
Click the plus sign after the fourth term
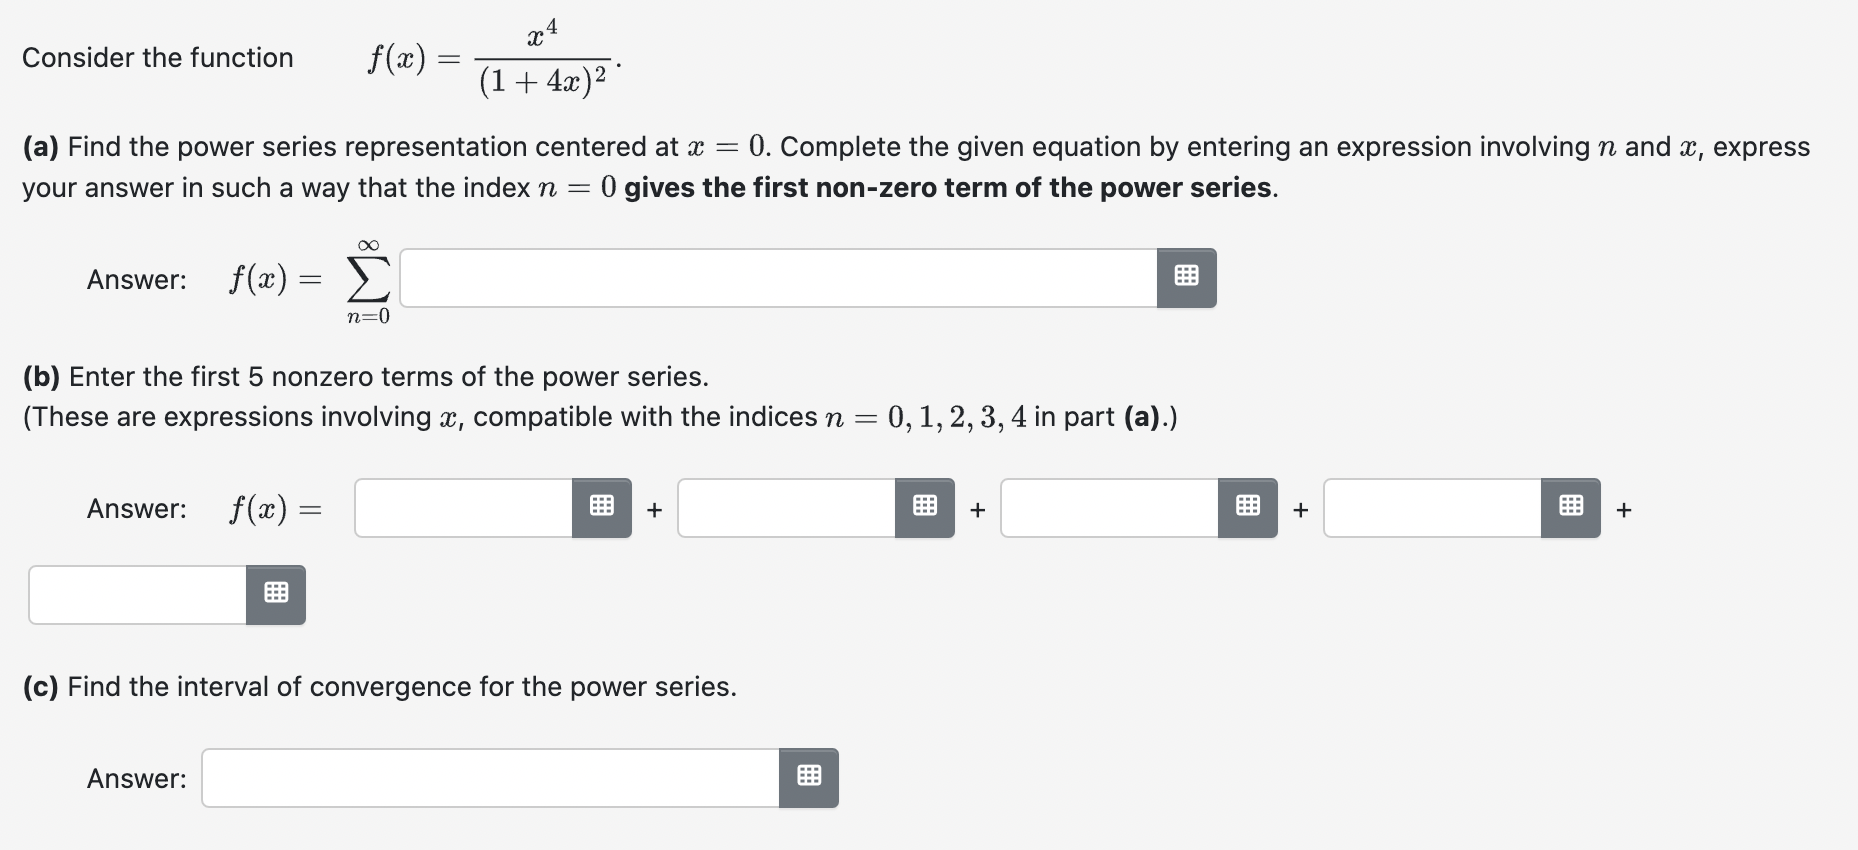coord(1624,509)
